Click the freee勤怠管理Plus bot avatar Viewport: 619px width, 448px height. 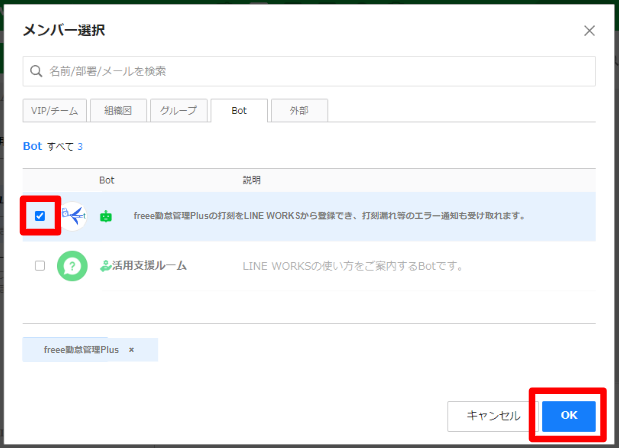[73, 216]
